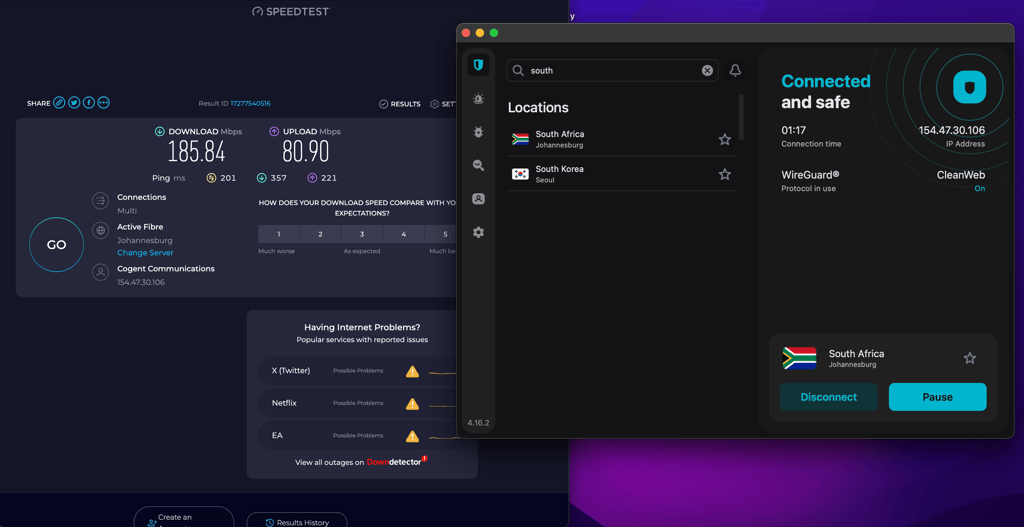Click X (Twitter) warning triangle icon
The width and height of the screenshot is (1024, 527).
point(412,372)
